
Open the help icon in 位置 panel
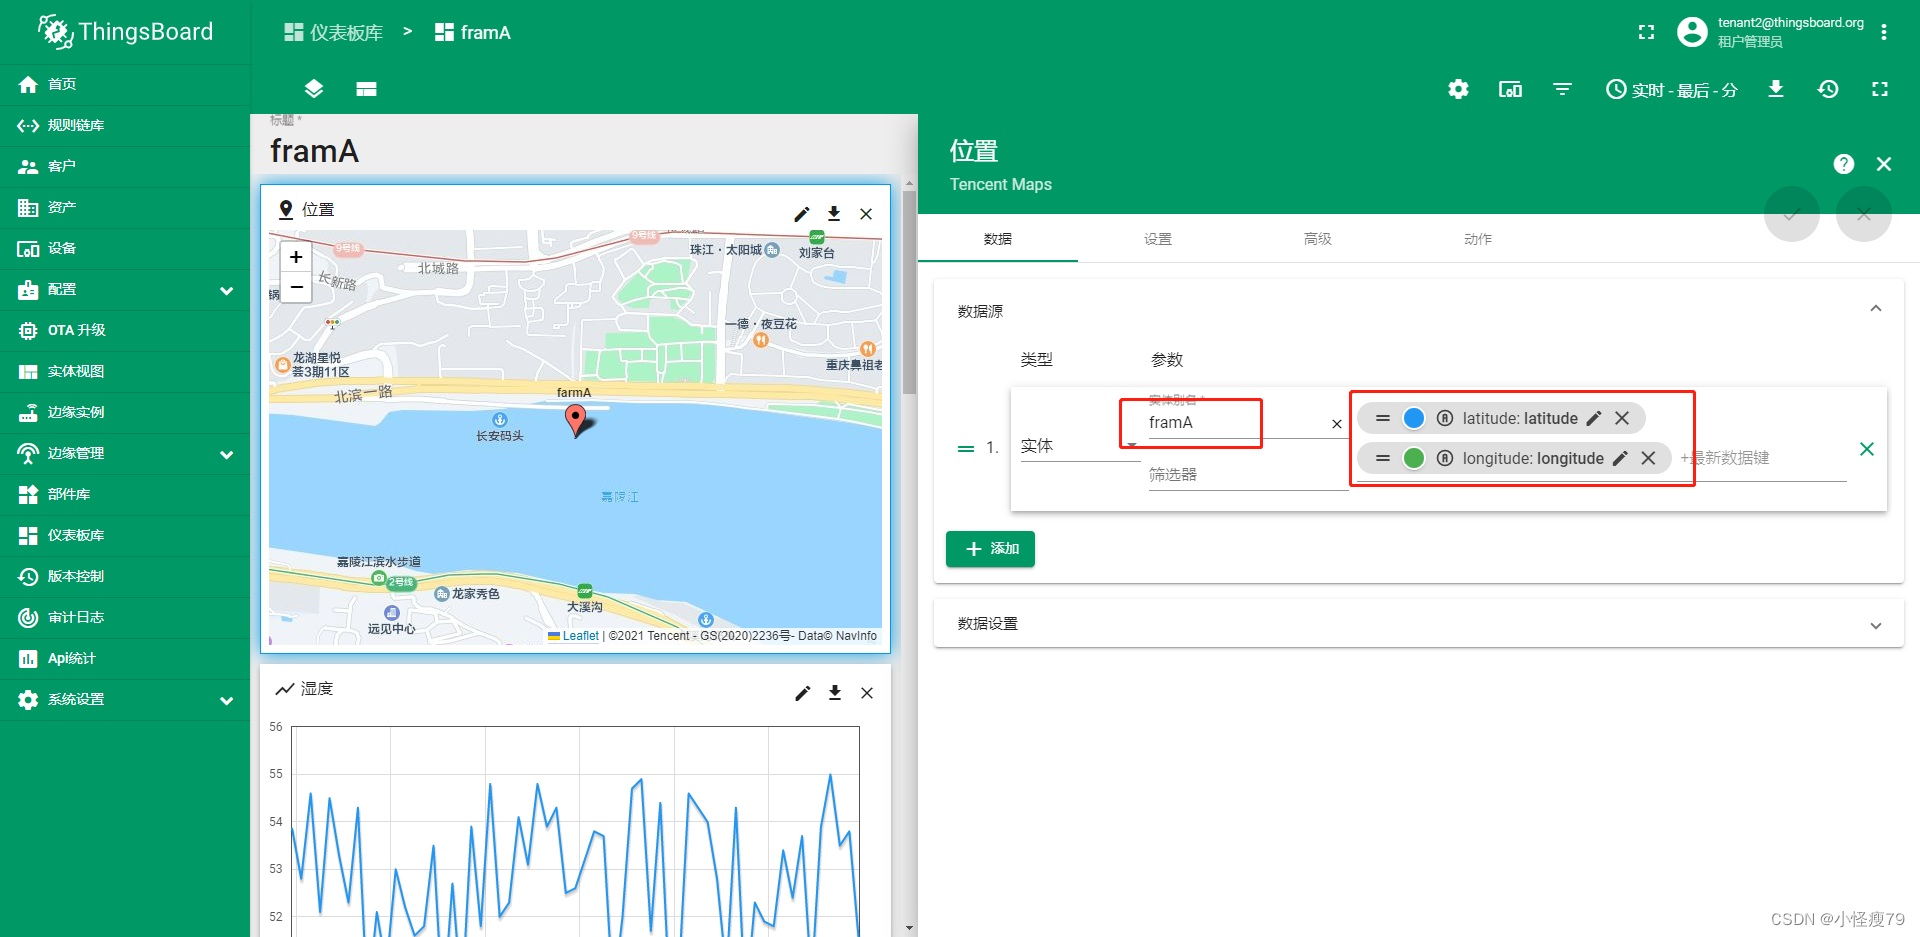[1843, 163]
